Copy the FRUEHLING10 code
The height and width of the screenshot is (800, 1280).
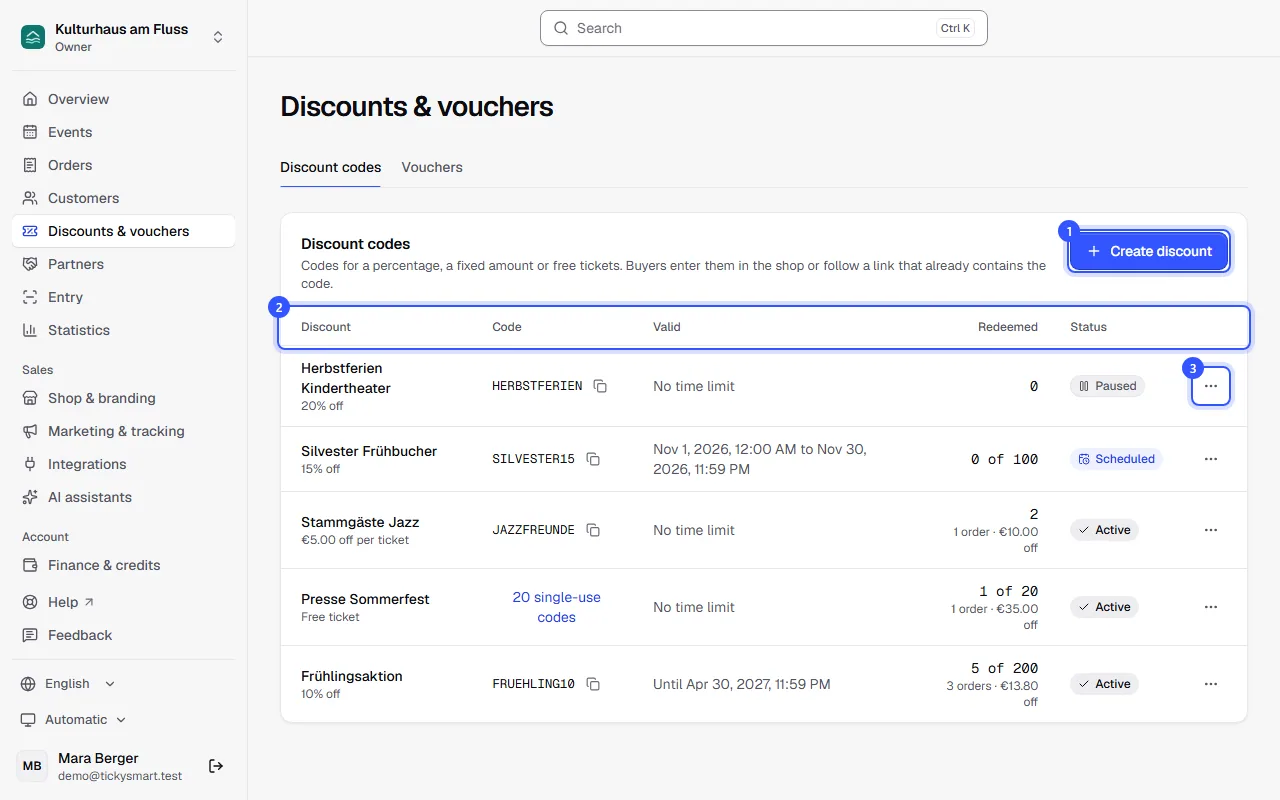(593, 684)
